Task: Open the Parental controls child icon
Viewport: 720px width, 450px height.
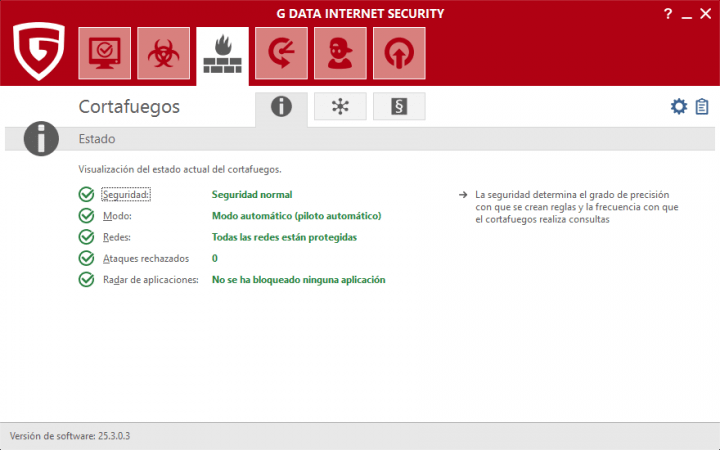Action: pyautogui.click(x=340, y=53)
